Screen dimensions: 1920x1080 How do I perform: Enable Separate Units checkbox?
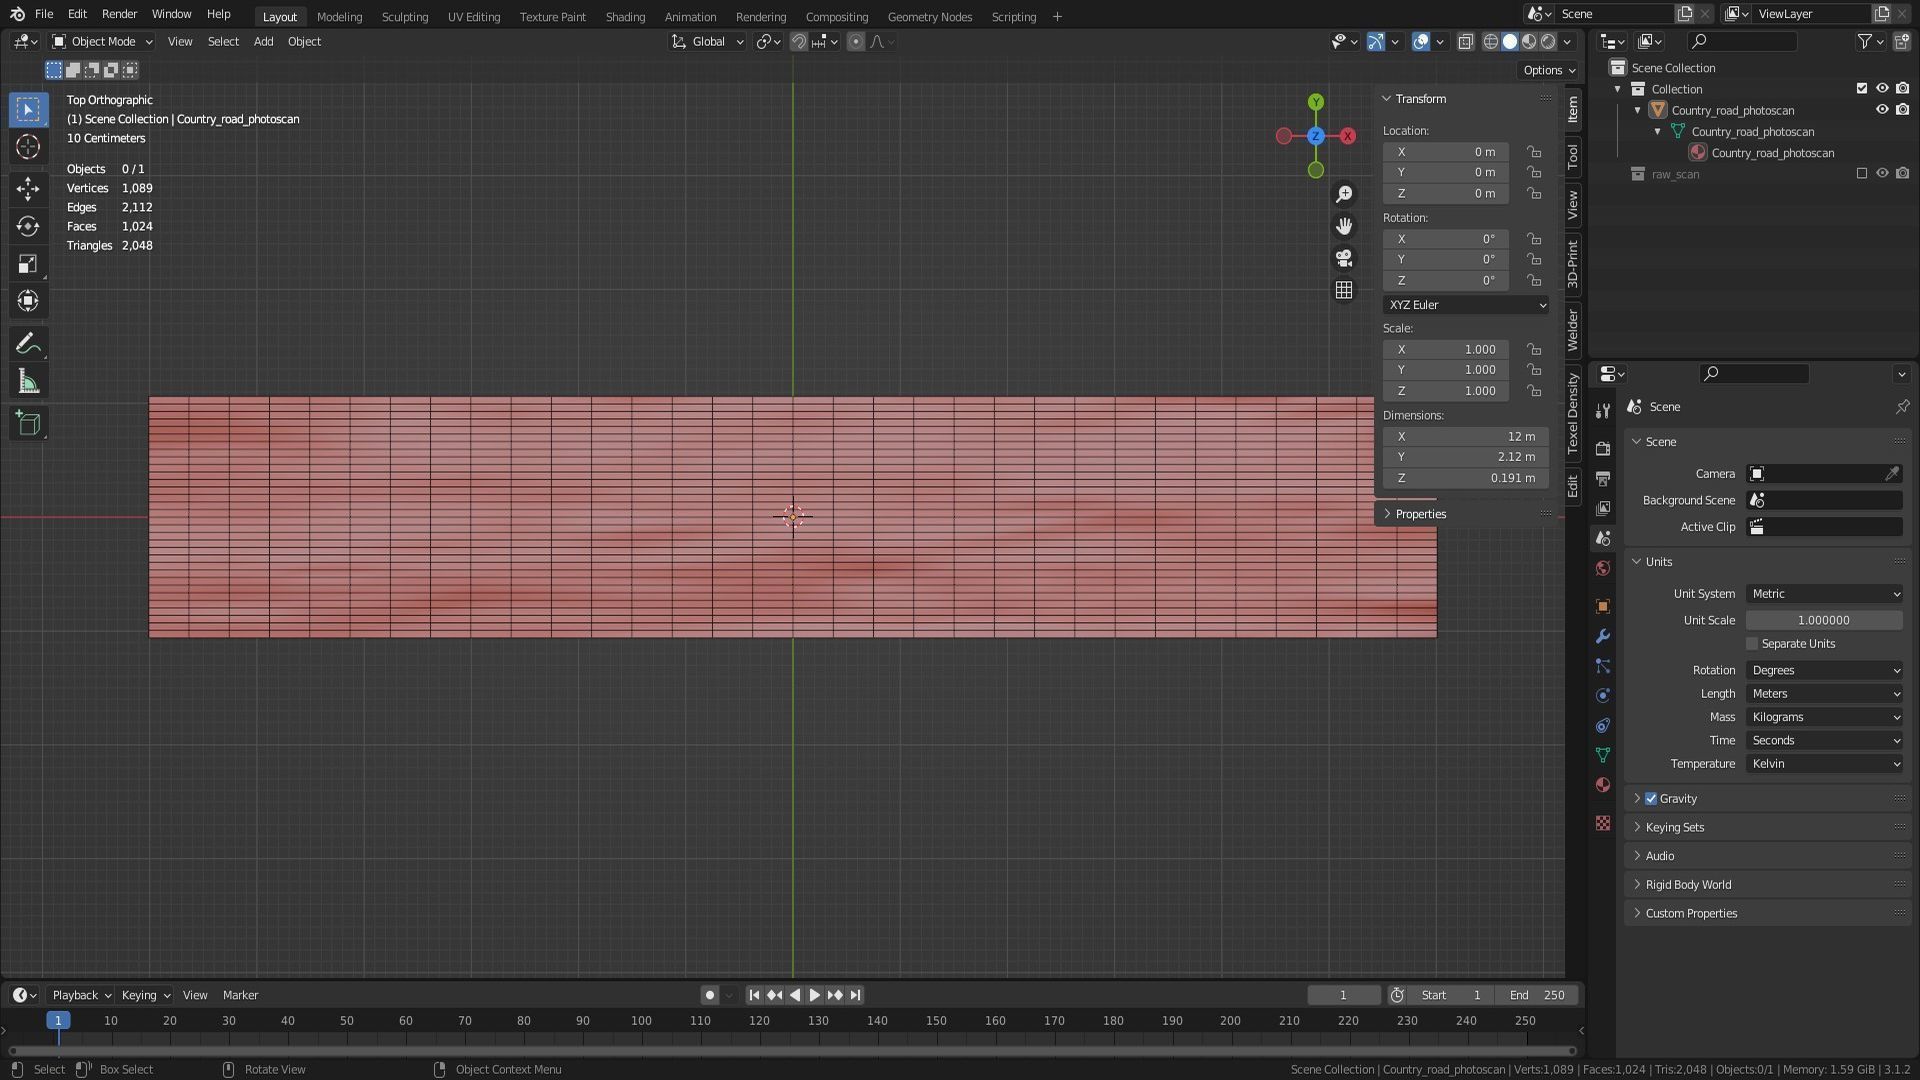tap(1752, 644)
